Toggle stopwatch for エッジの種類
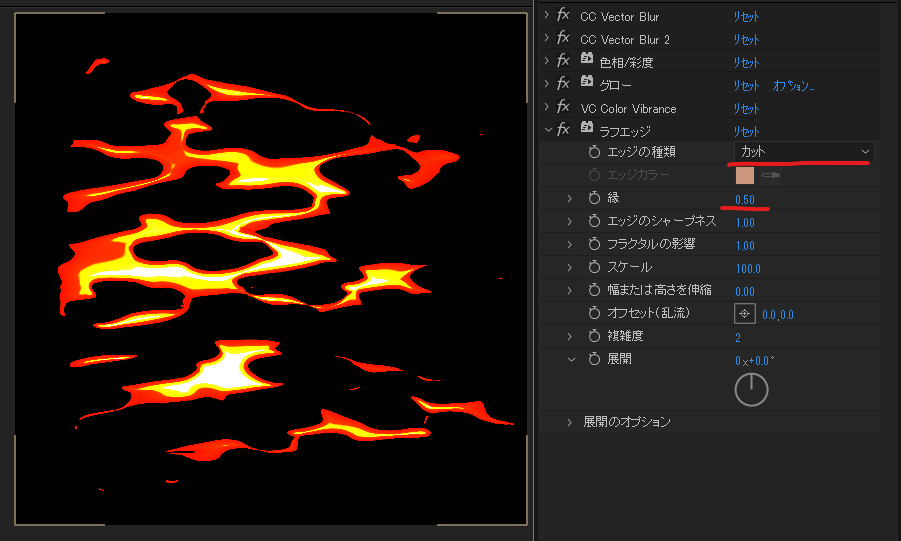This screenshot has width=901, height=541. pos(594,152)
